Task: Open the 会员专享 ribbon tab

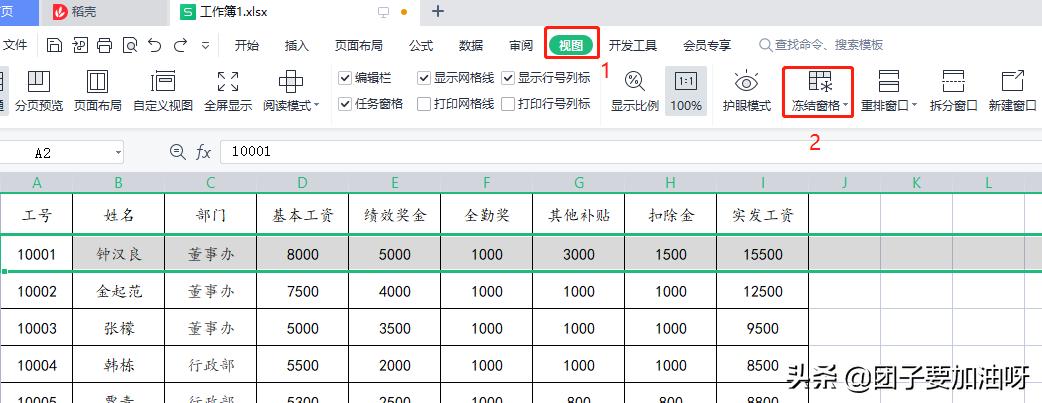Action: (707, 45)
